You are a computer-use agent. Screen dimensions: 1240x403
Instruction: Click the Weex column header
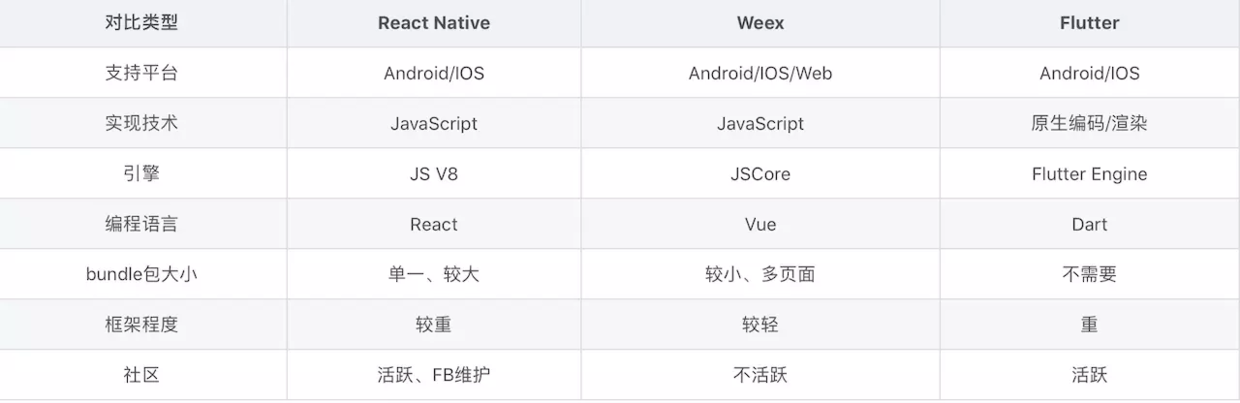tap(760, 23)
